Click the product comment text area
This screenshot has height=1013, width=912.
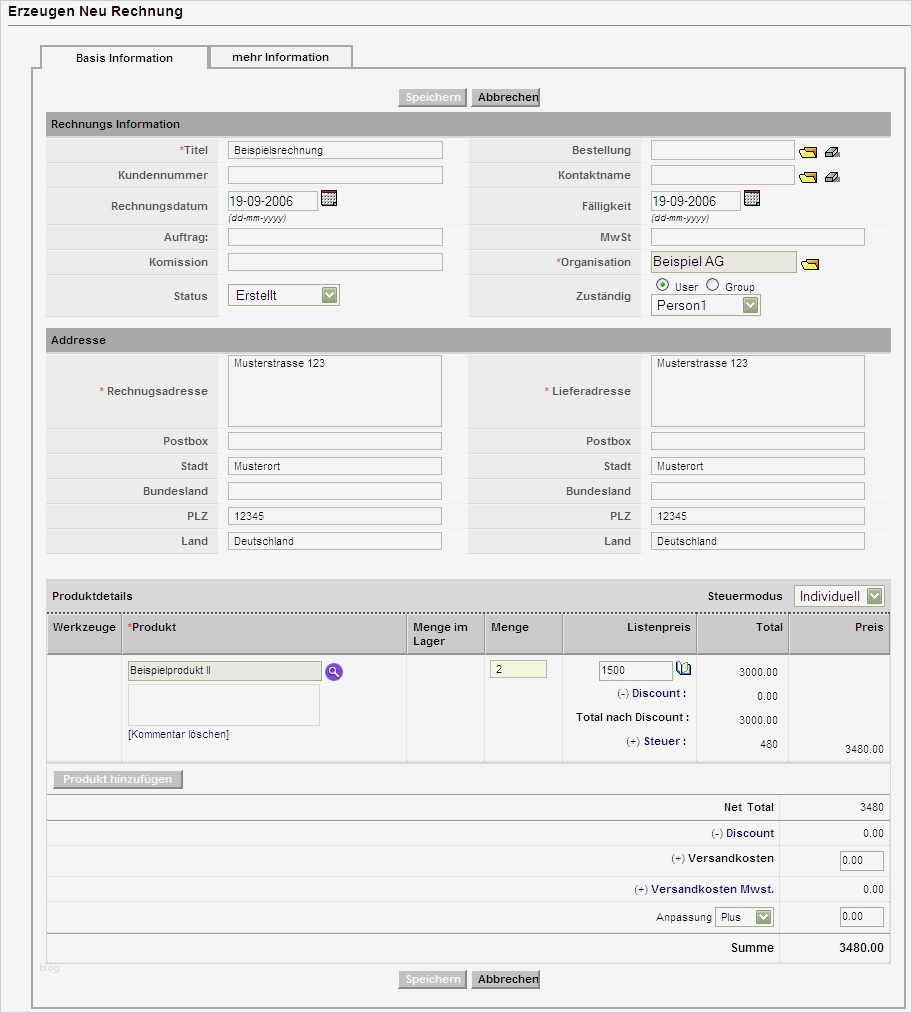(223, 705)
